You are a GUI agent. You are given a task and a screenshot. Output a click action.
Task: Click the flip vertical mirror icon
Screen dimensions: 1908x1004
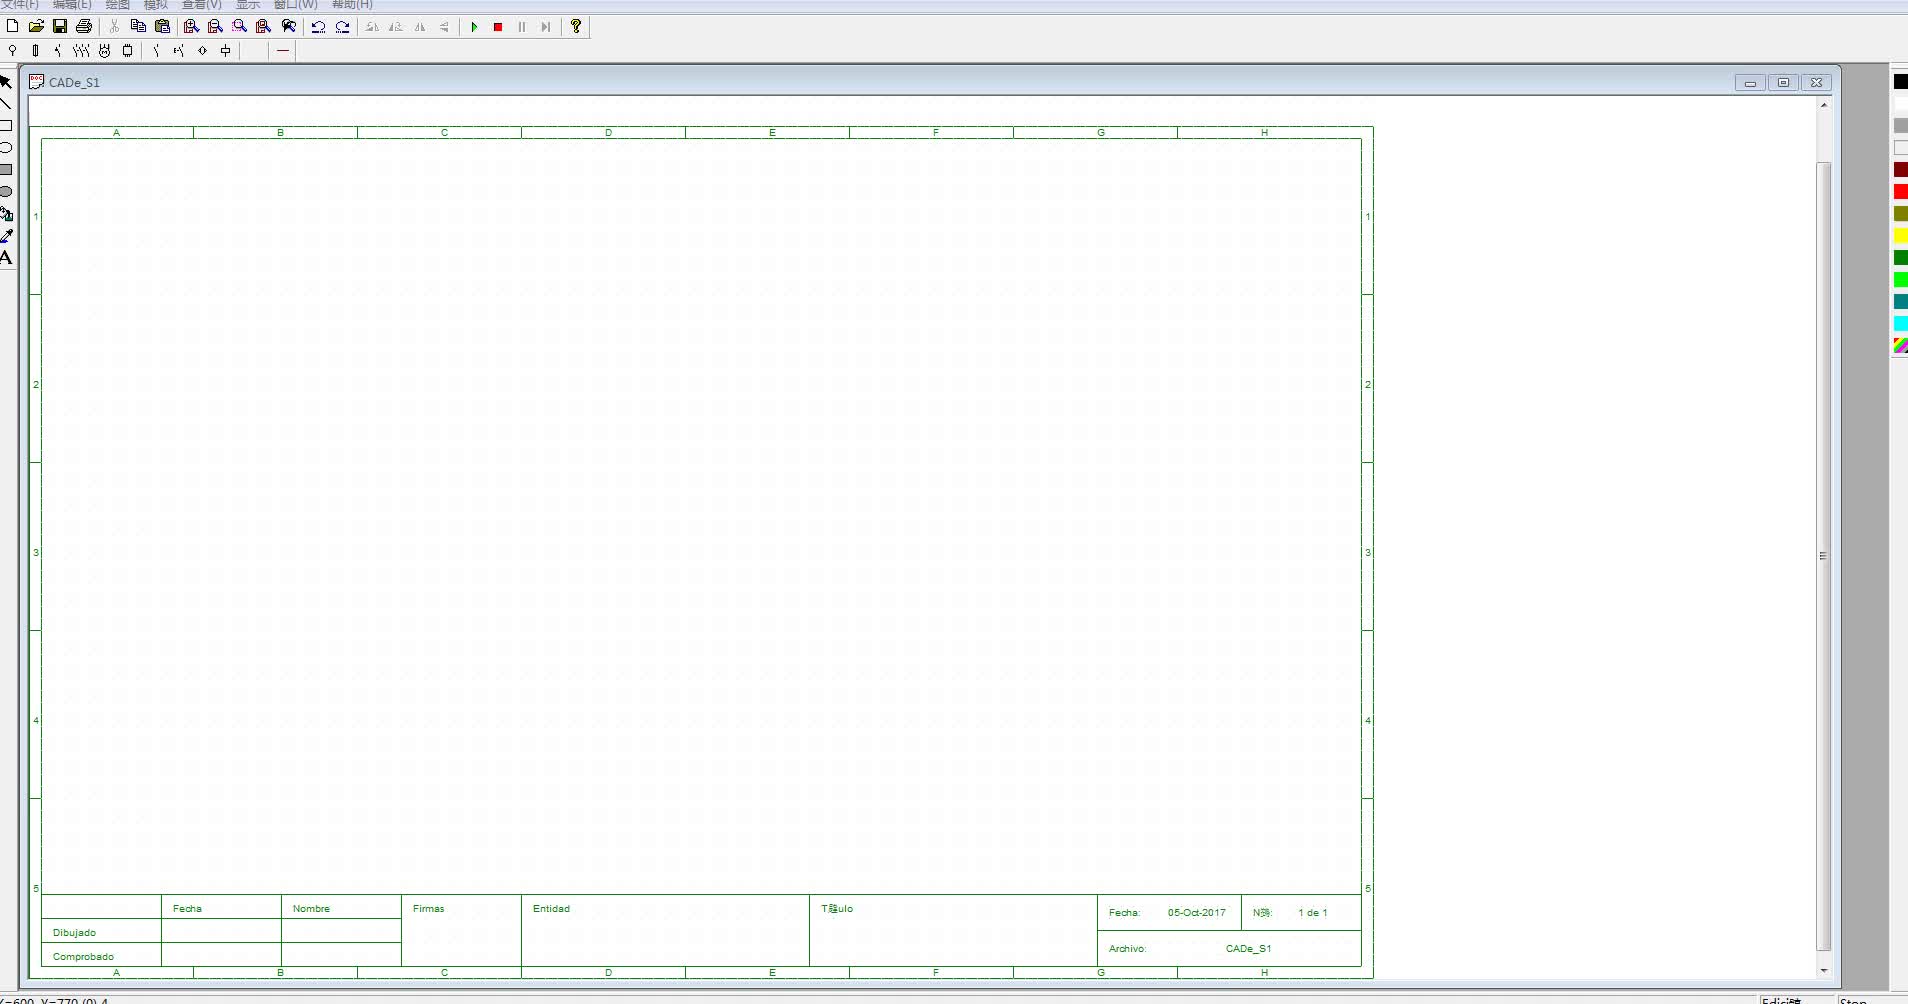point(444,27)
